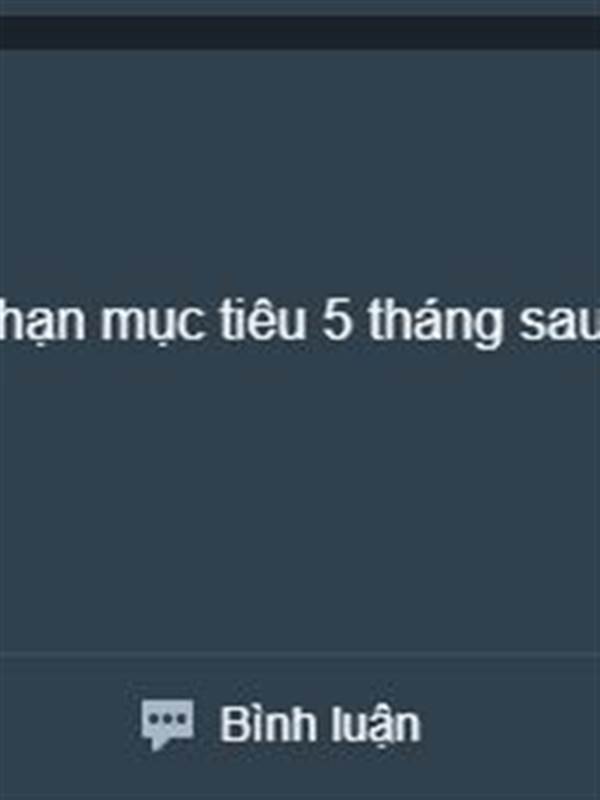Click the speech bubble comment icon
The width and height of the screenshot is (600, 800).
point(167,724)
